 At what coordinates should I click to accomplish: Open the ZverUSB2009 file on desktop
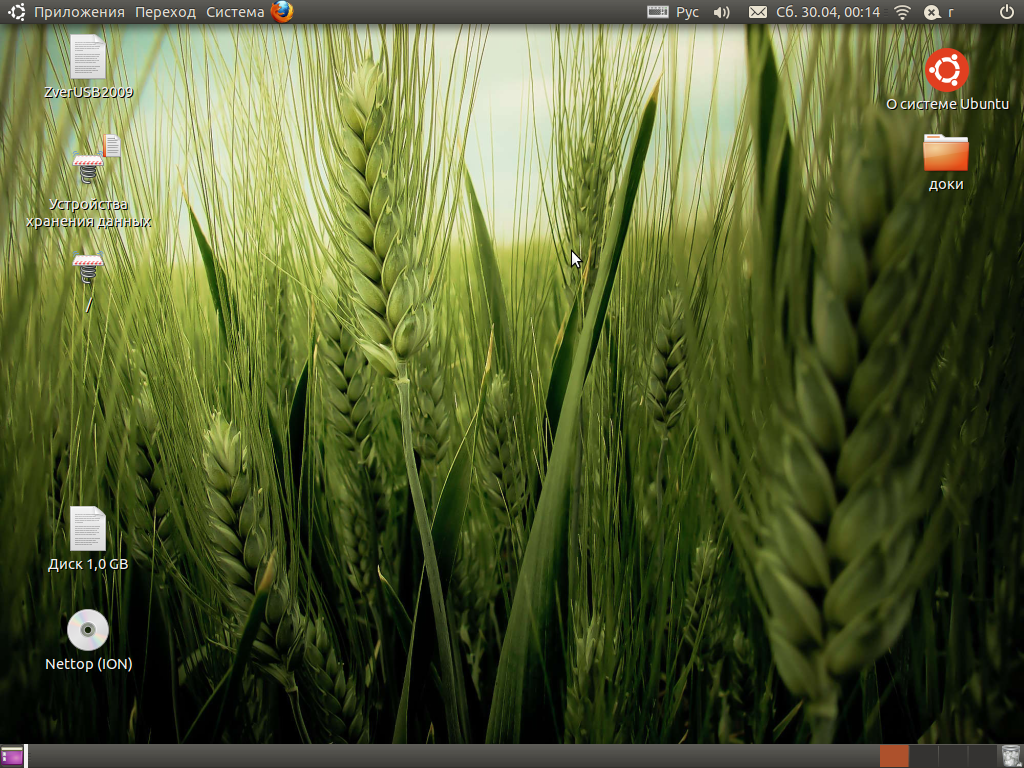pyautogui.click(x=87, y=57)
